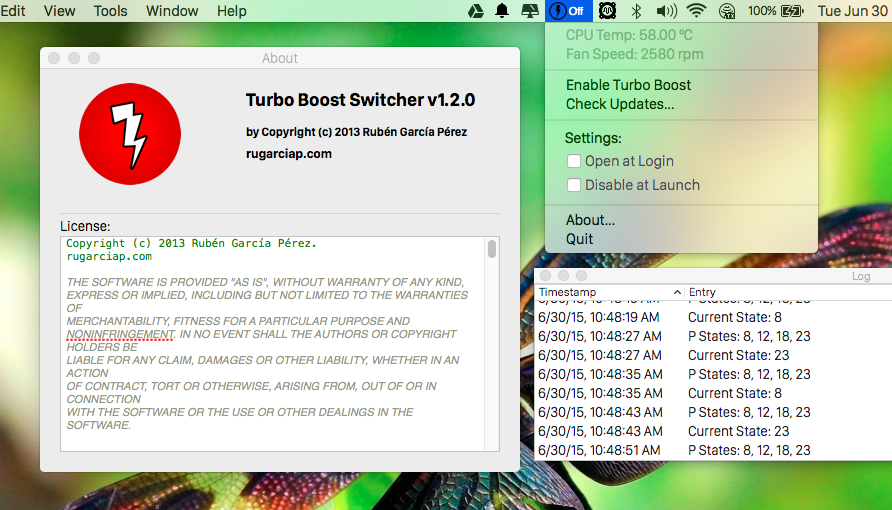The image size is (892, 510).
Task: Choose Check Updates from the menu
Action: 619,104
